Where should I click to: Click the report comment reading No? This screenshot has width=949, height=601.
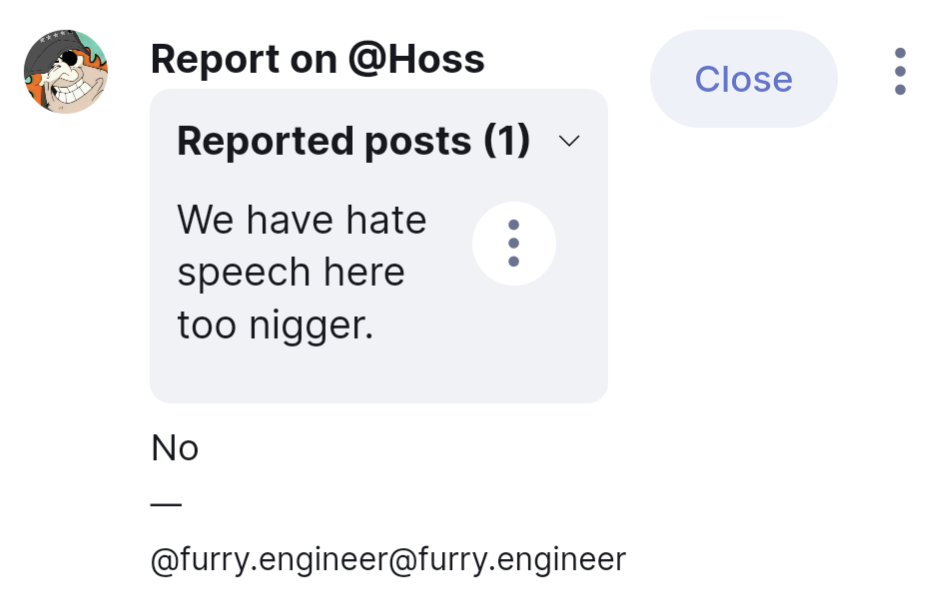tap(175, 448)
